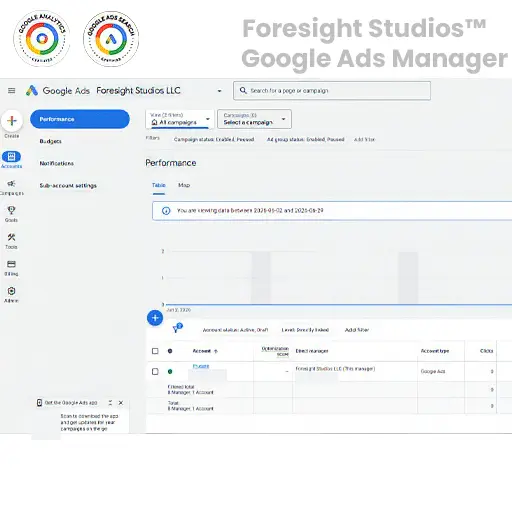Open the hamburger main menu
Image resolution: width=512 pixels, height=512 pixels.
click(x=12, y=91)
